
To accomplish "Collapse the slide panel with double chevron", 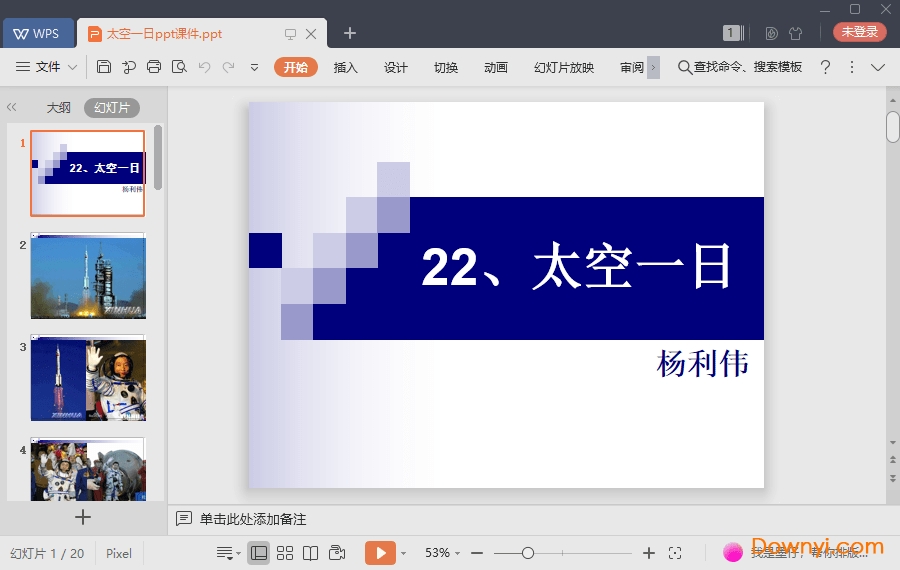I will point(11,107).
